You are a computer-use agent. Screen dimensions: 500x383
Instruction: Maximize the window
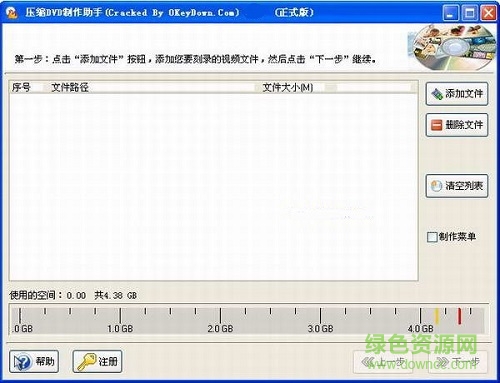[x=470, y=13]
